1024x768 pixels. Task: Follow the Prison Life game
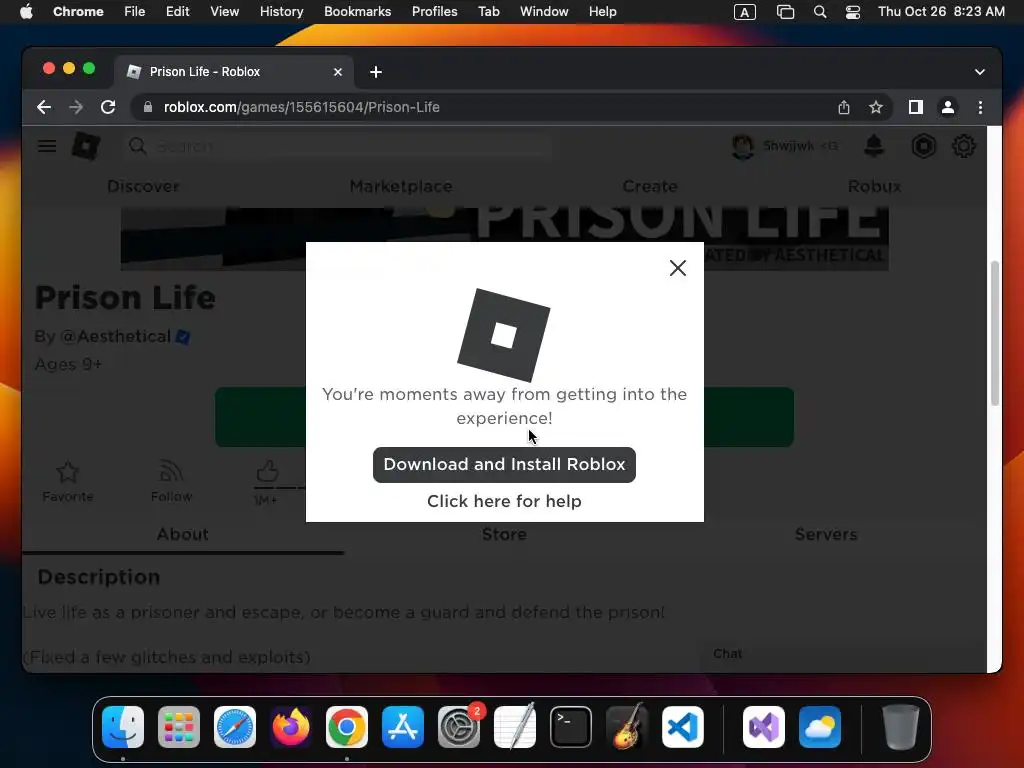(x=171, y=481)
